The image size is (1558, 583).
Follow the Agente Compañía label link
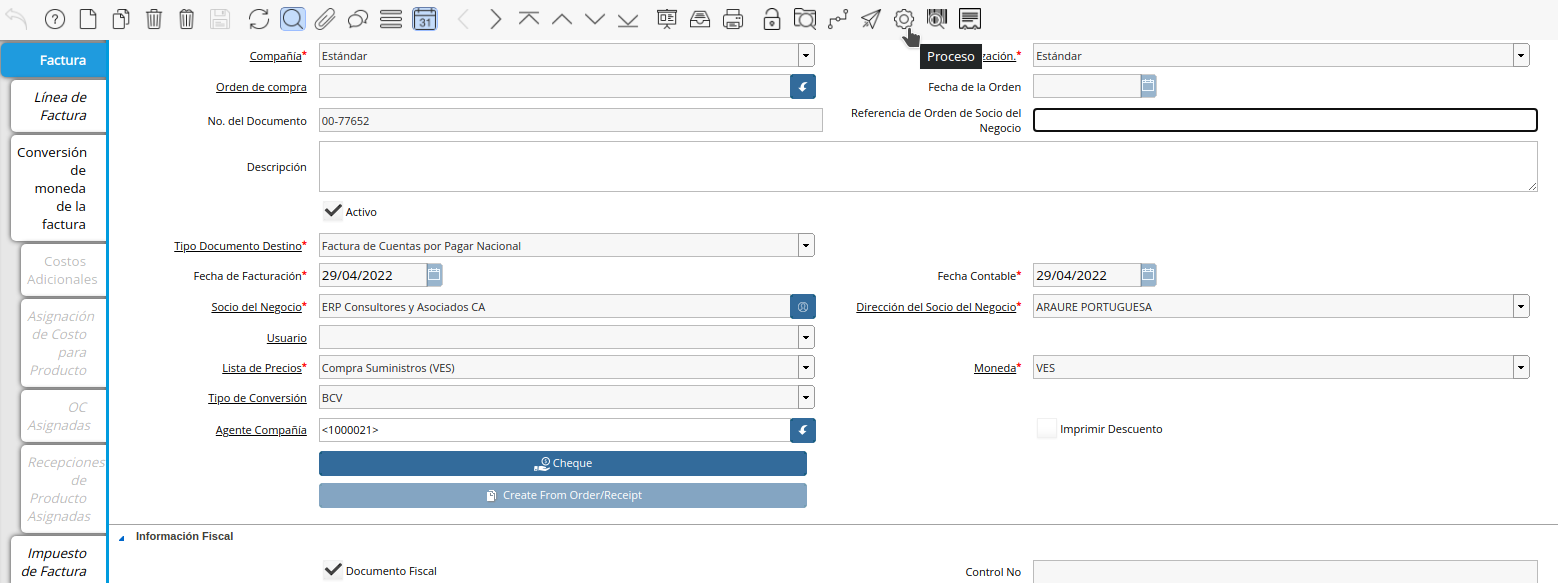coord(261,430)
